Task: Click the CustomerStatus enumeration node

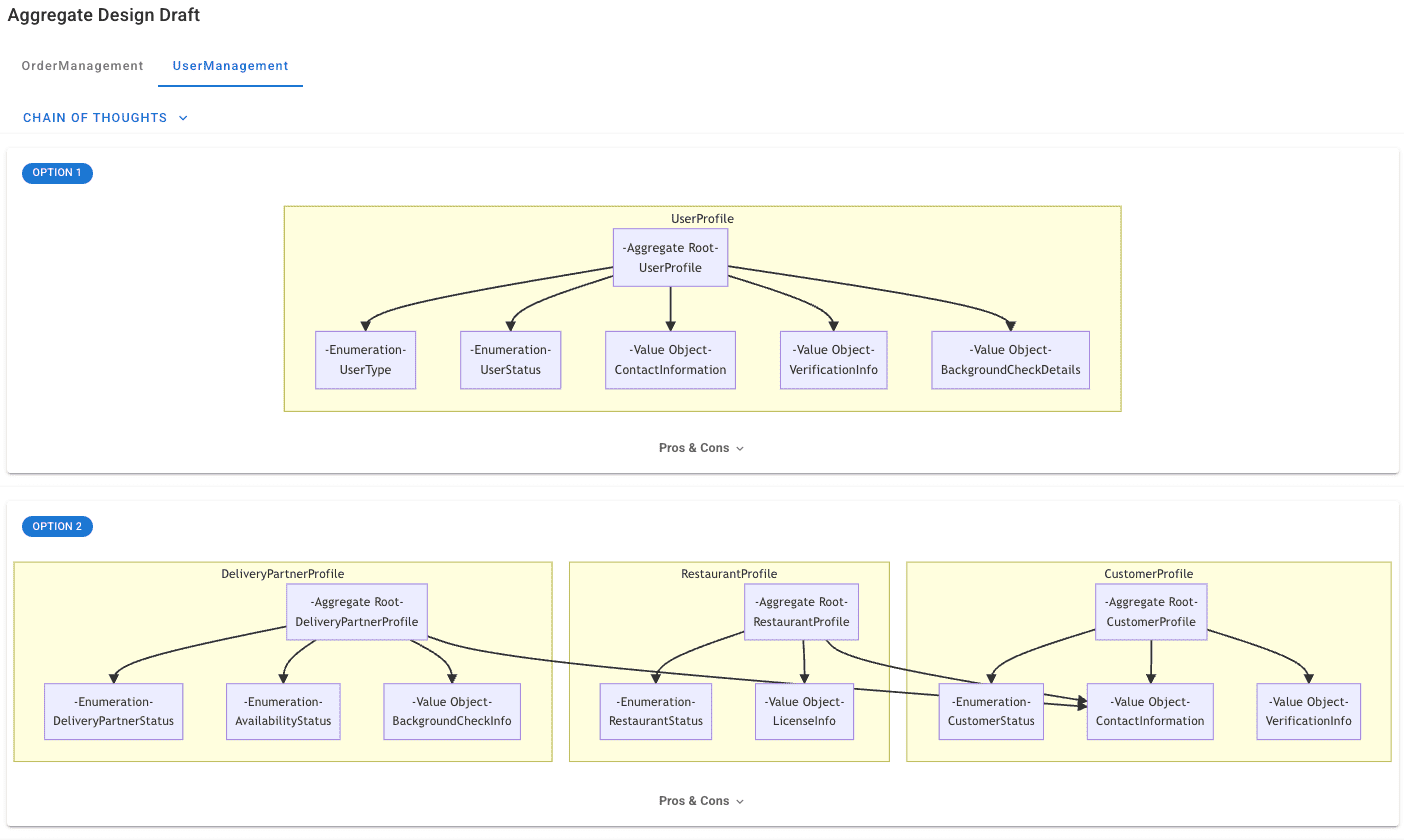Action: 991,711
